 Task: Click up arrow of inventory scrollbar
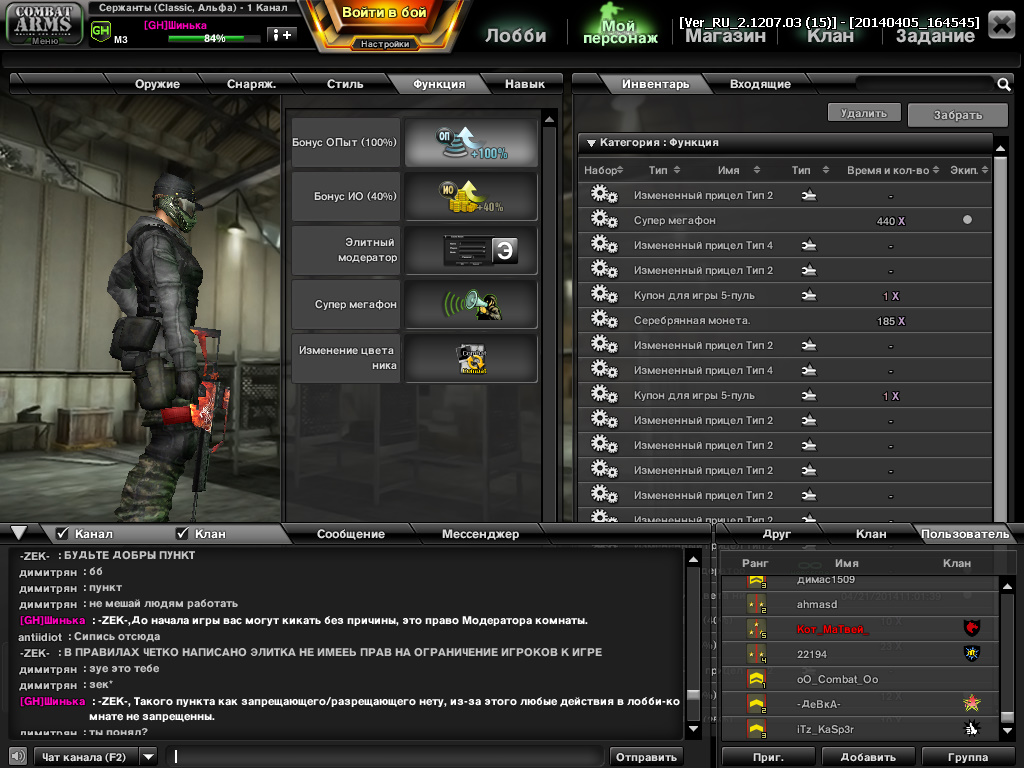(1000, 148)
